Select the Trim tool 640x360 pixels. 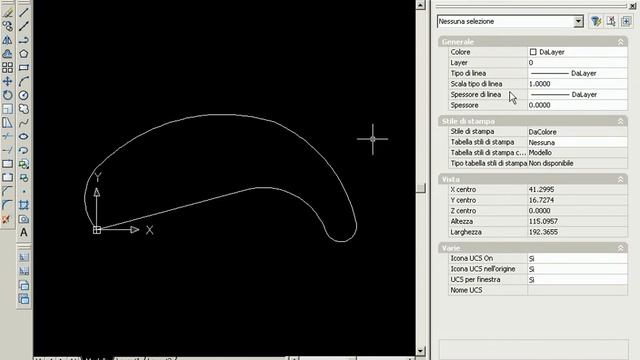click(x=7, y=136)
